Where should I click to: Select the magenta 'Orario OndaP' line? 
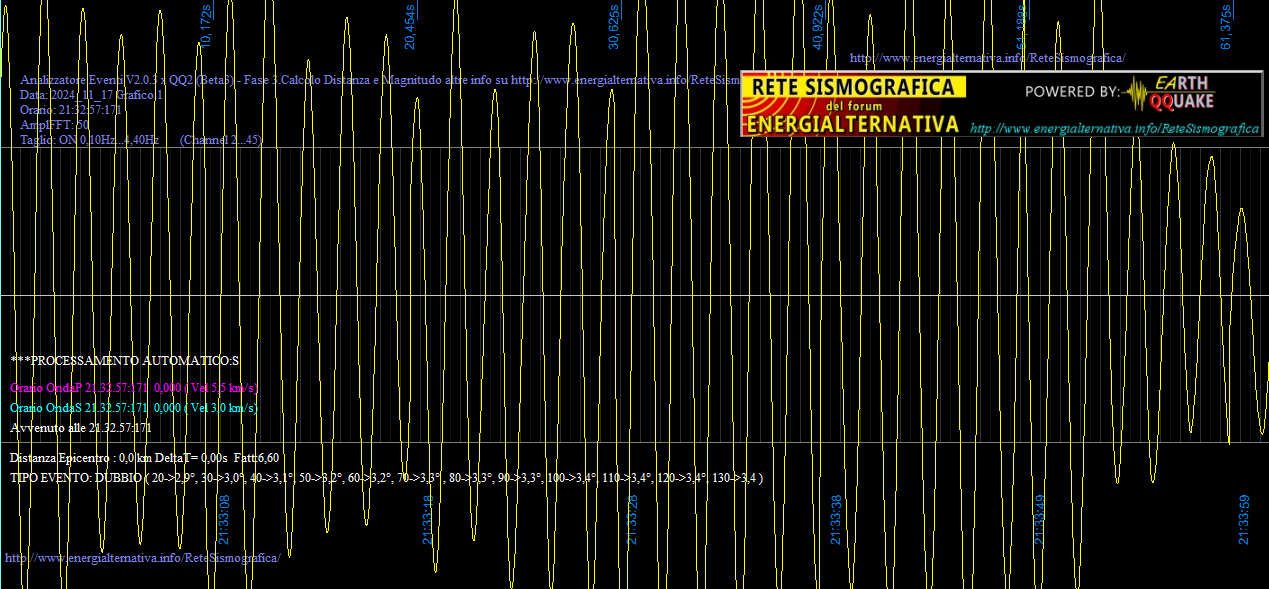pos(135,387)
